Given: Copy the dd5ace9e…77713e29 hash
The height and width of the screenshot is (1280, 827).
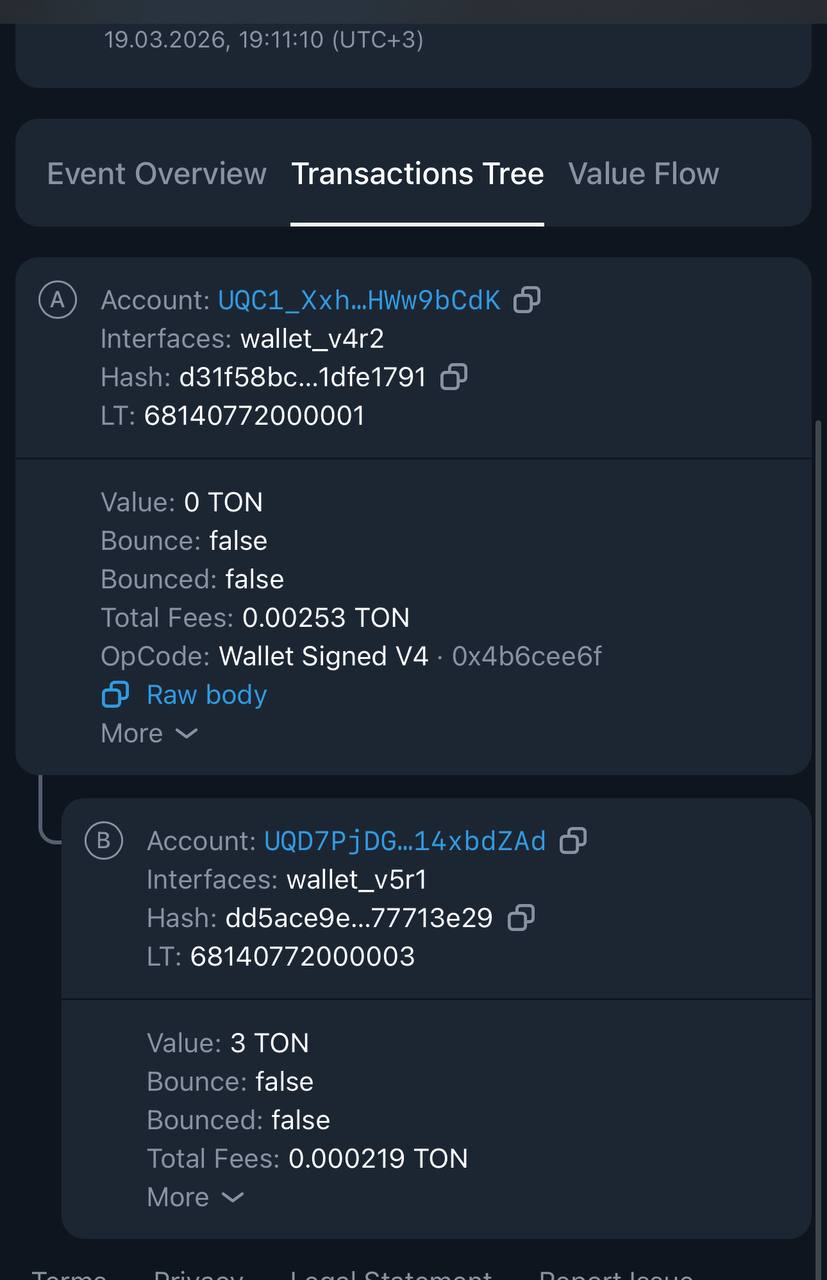Looking at the screenshot, I should click(x=521, y=918).
